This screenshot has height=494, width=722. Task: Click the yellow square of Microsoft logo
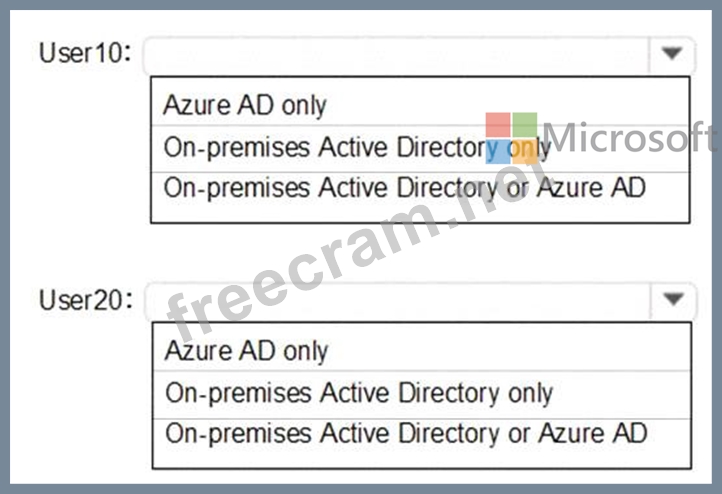[525, 151]
